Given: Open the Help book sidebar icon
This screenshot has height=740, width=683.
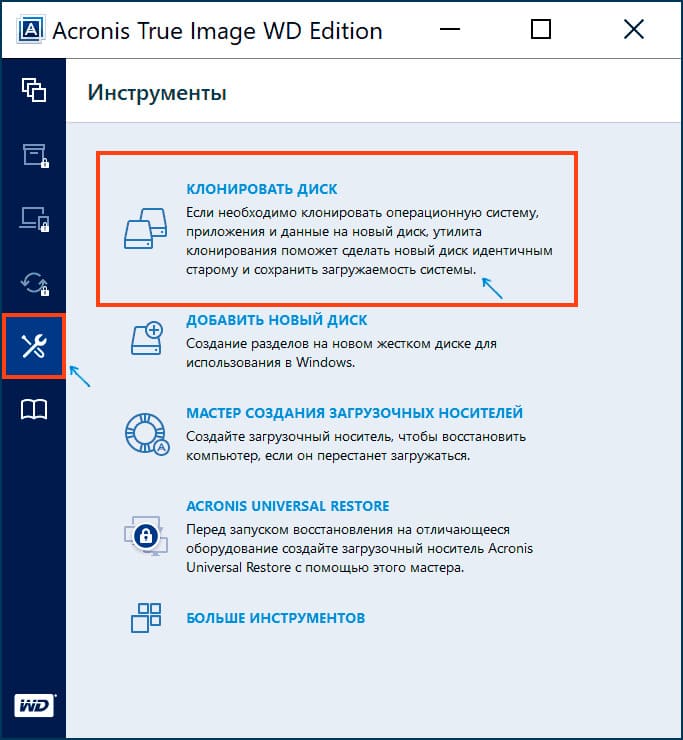Looking at the screenshot, I should [34, 409].
